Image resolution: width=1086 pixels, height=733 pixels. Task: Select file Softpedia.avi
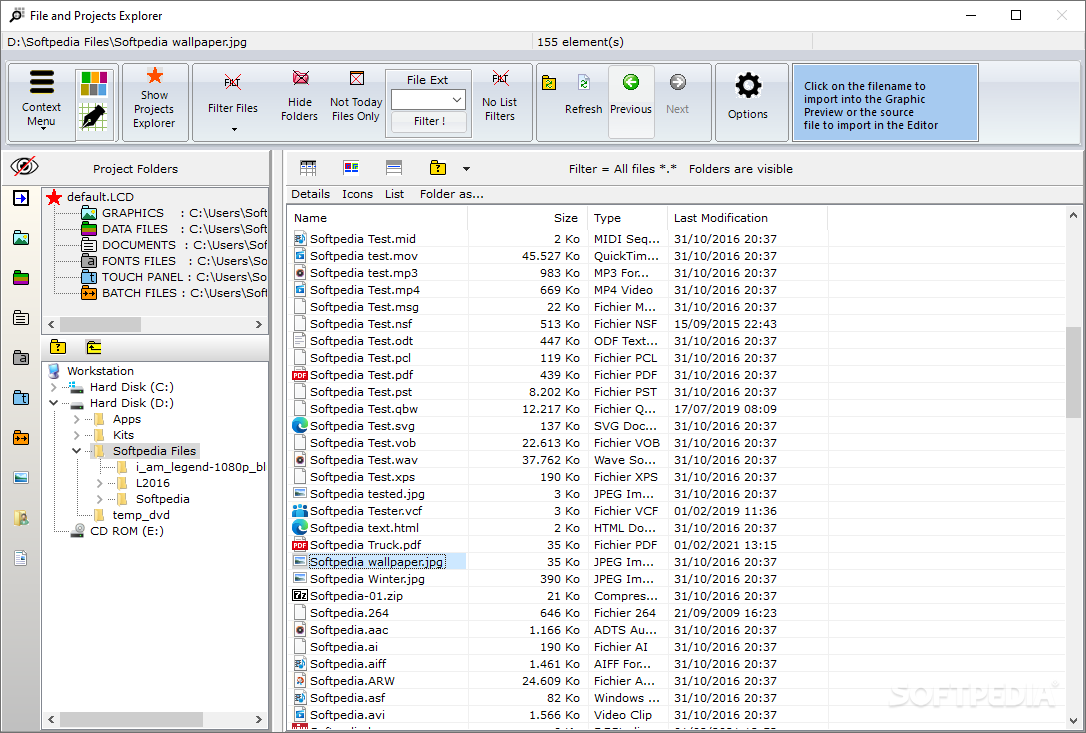(347, 715)
